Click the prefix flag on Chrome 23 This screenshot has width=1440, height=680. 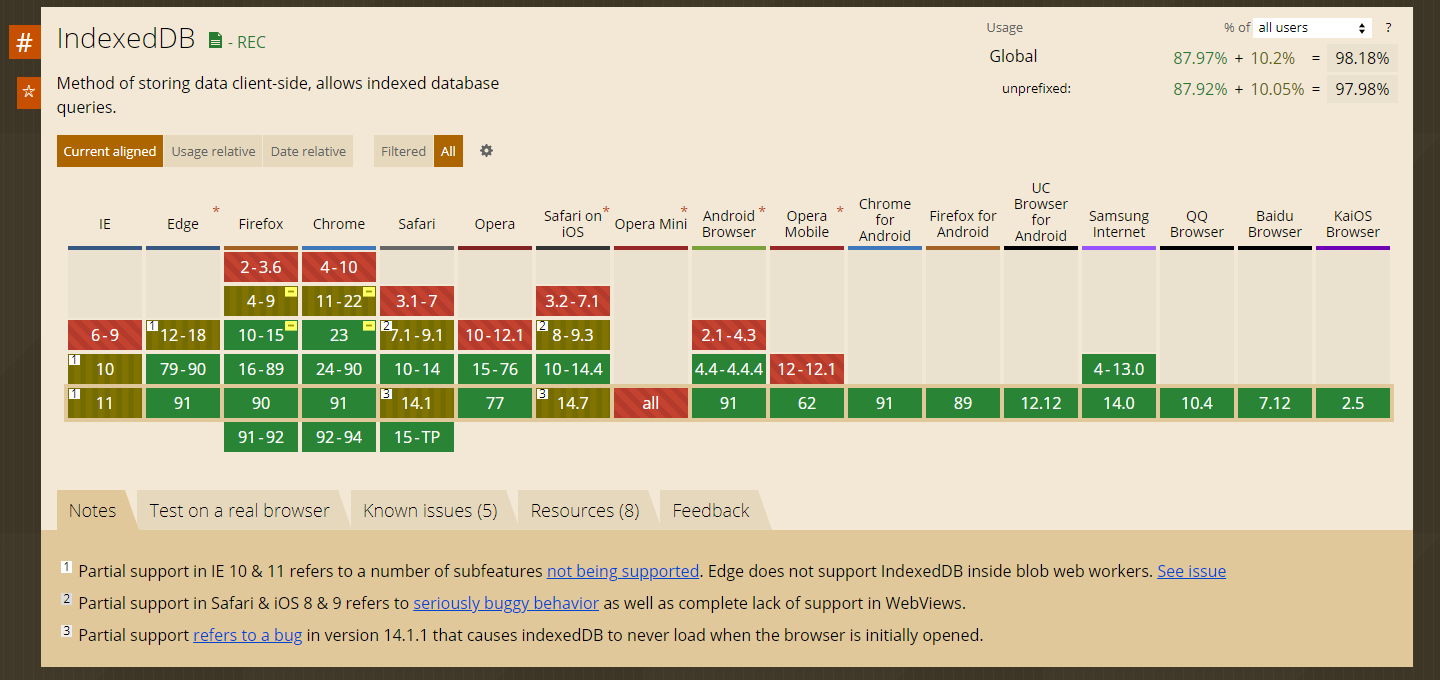click(x=368, y=326)
